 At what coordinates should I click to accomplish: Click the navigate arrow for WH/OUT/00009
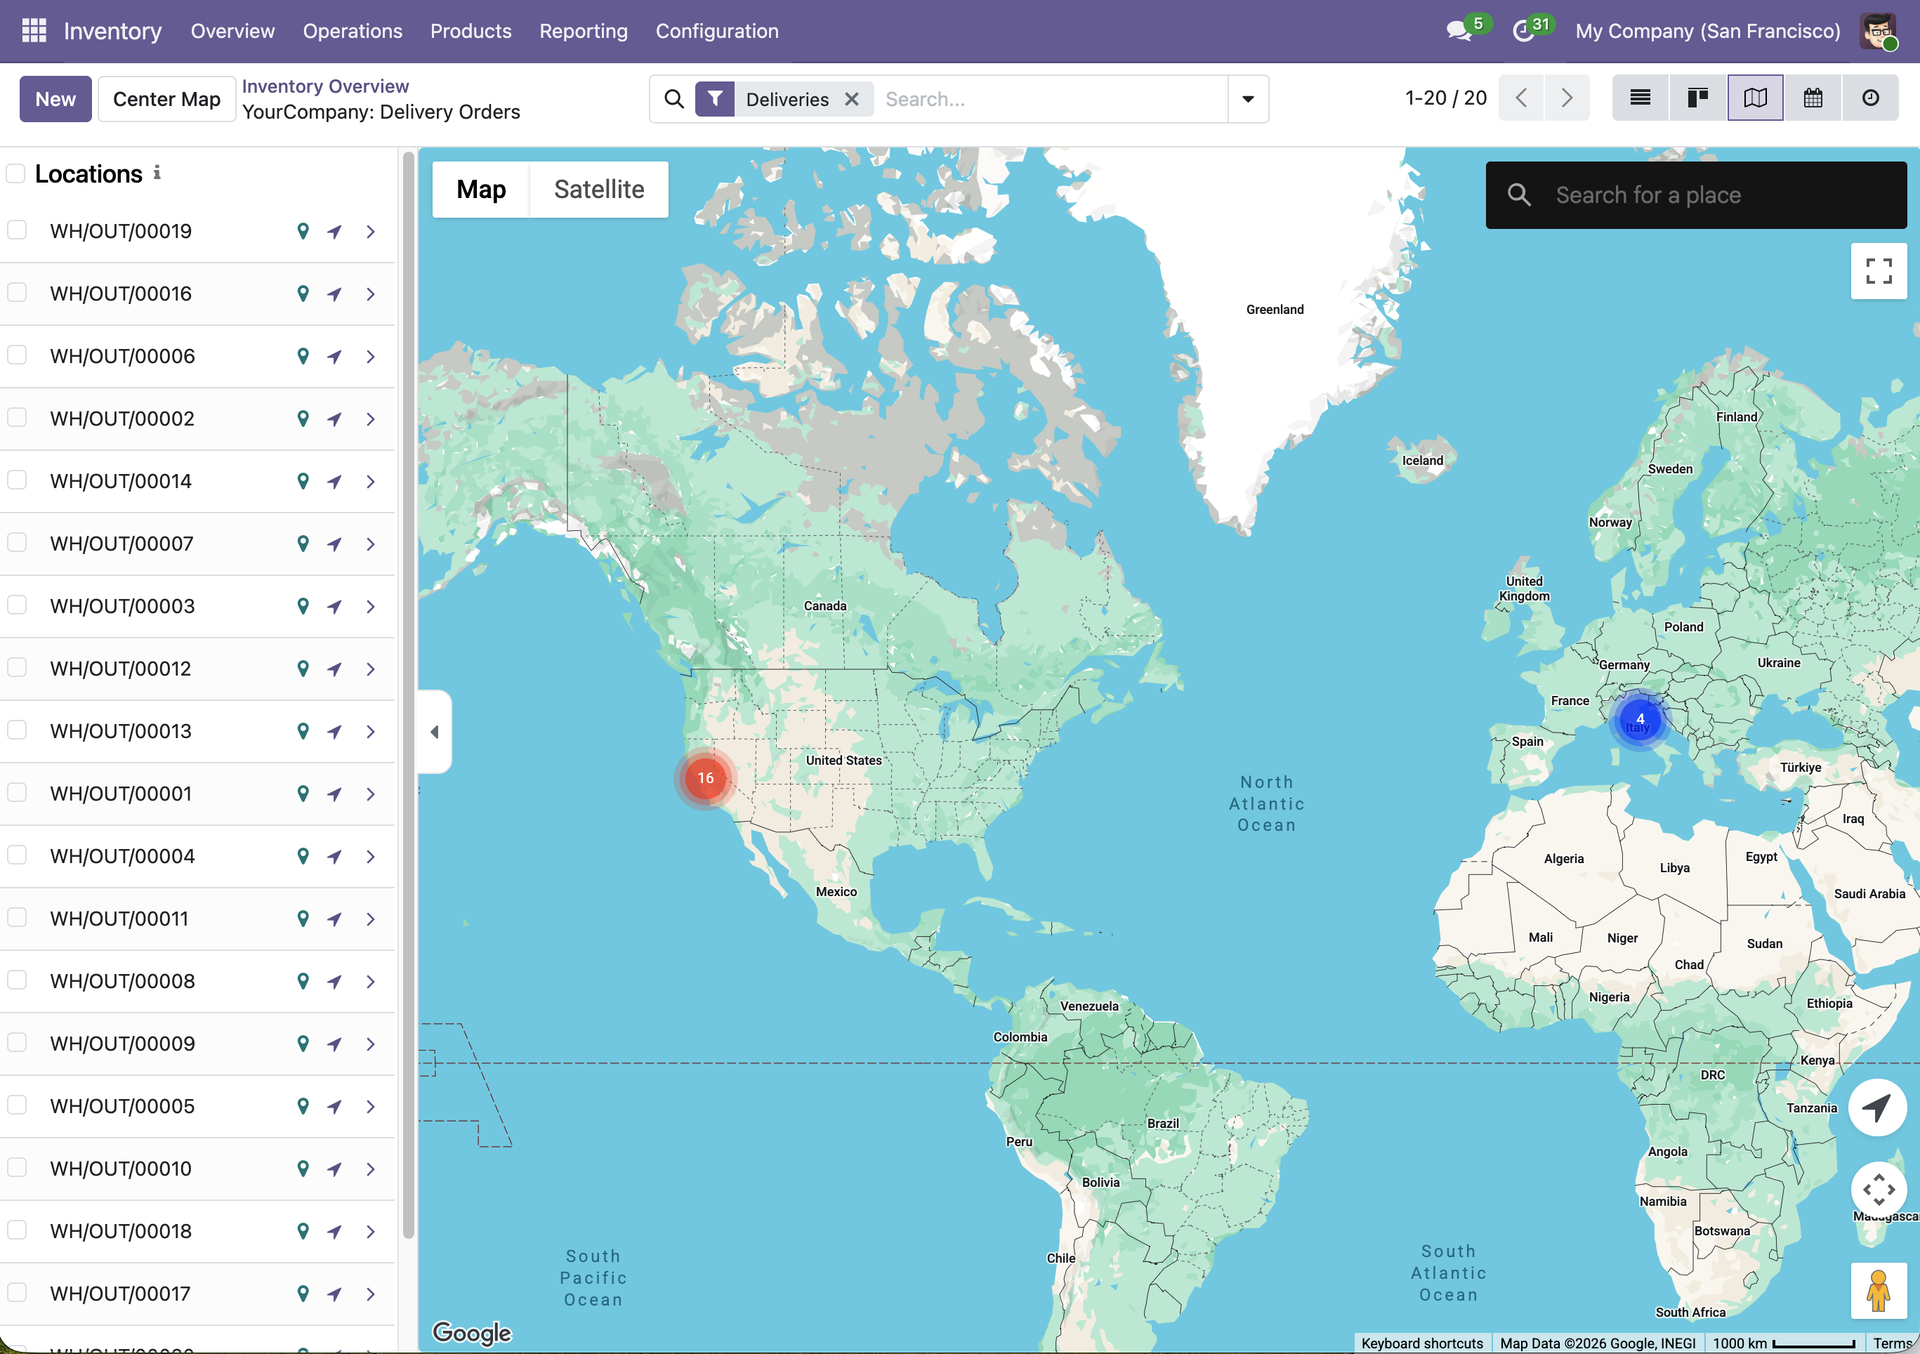(x=335, y=1044)
